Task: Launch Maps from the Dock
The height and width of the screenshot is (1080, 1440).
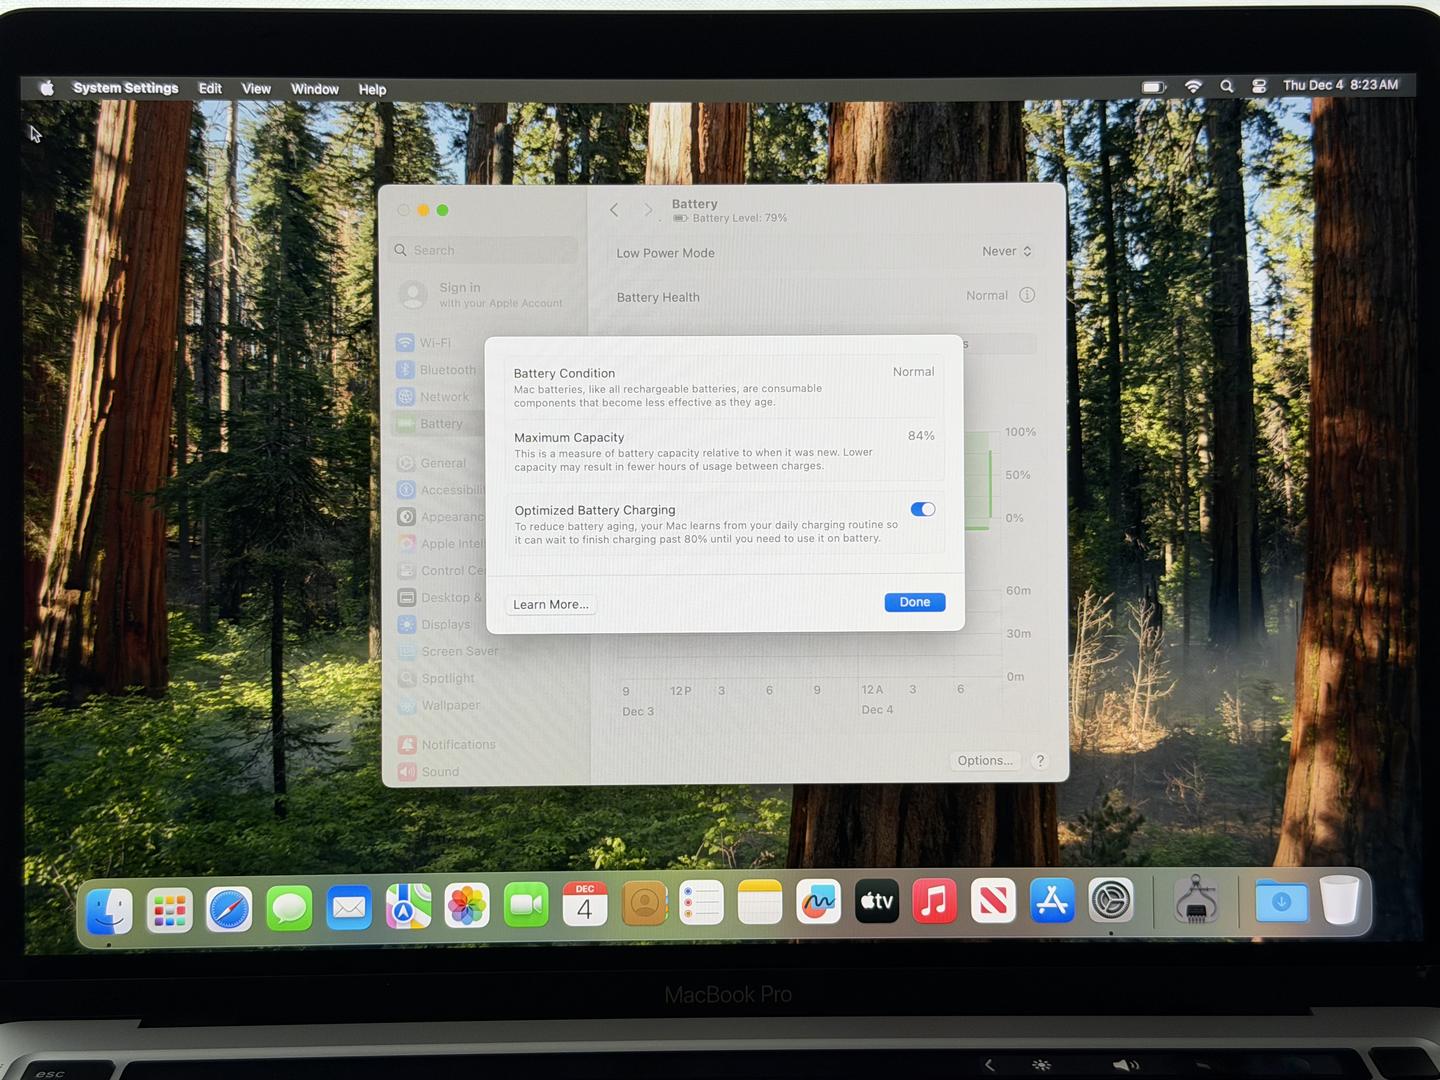Action: [408, 907]
